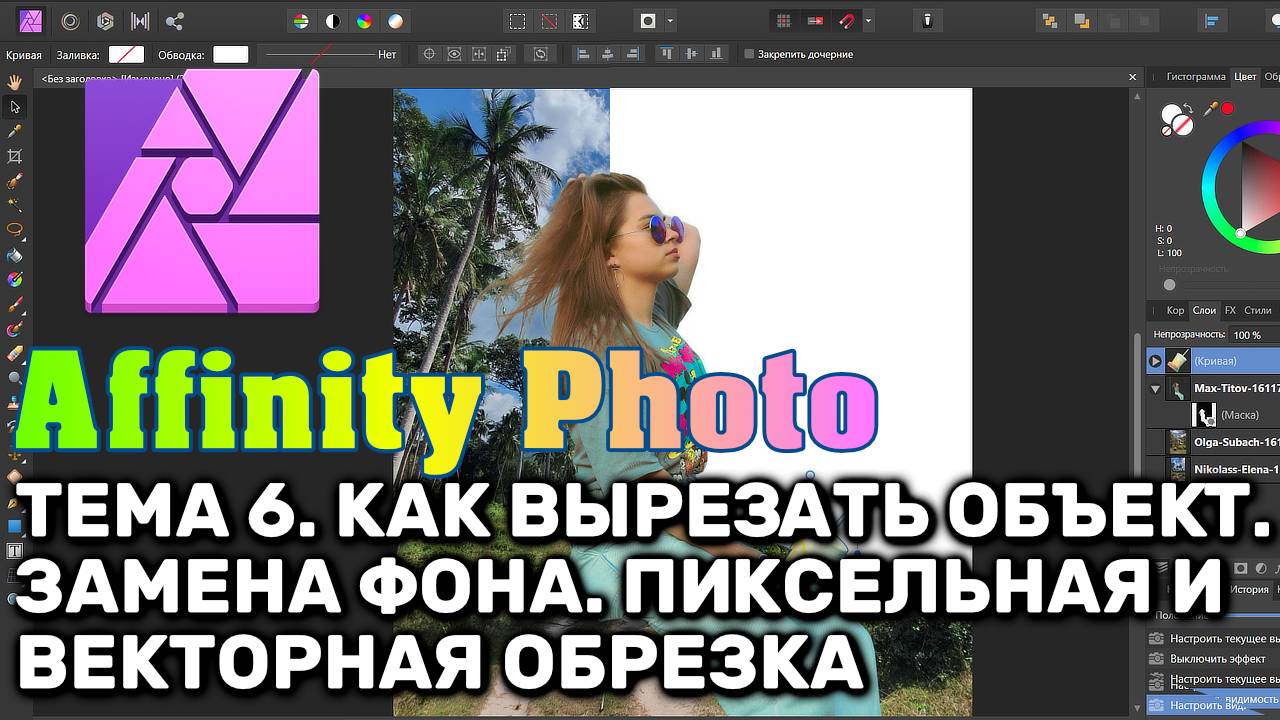Select the Olga-Subach layer thumbnail
Image resolution: width=1280 pixels, height=720 pixels.
[x=1179, y=442]
